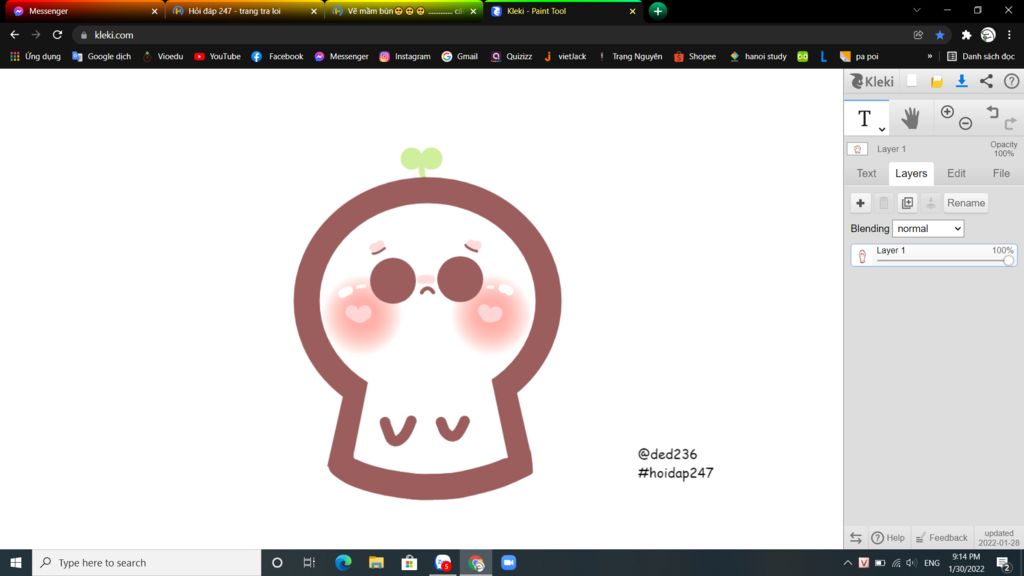Click the Type here to search box
Viewport: 1024px width, 576px height.
(147, 562)
